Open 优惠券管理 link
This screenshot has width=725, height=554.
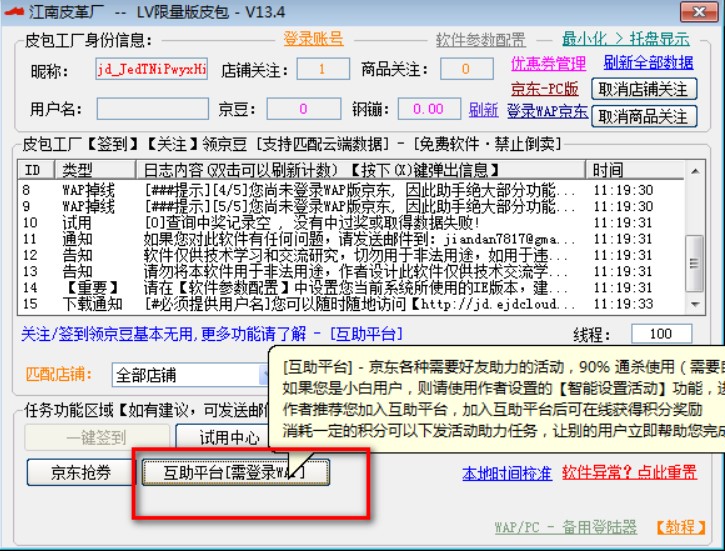click(x=548, y=63)
